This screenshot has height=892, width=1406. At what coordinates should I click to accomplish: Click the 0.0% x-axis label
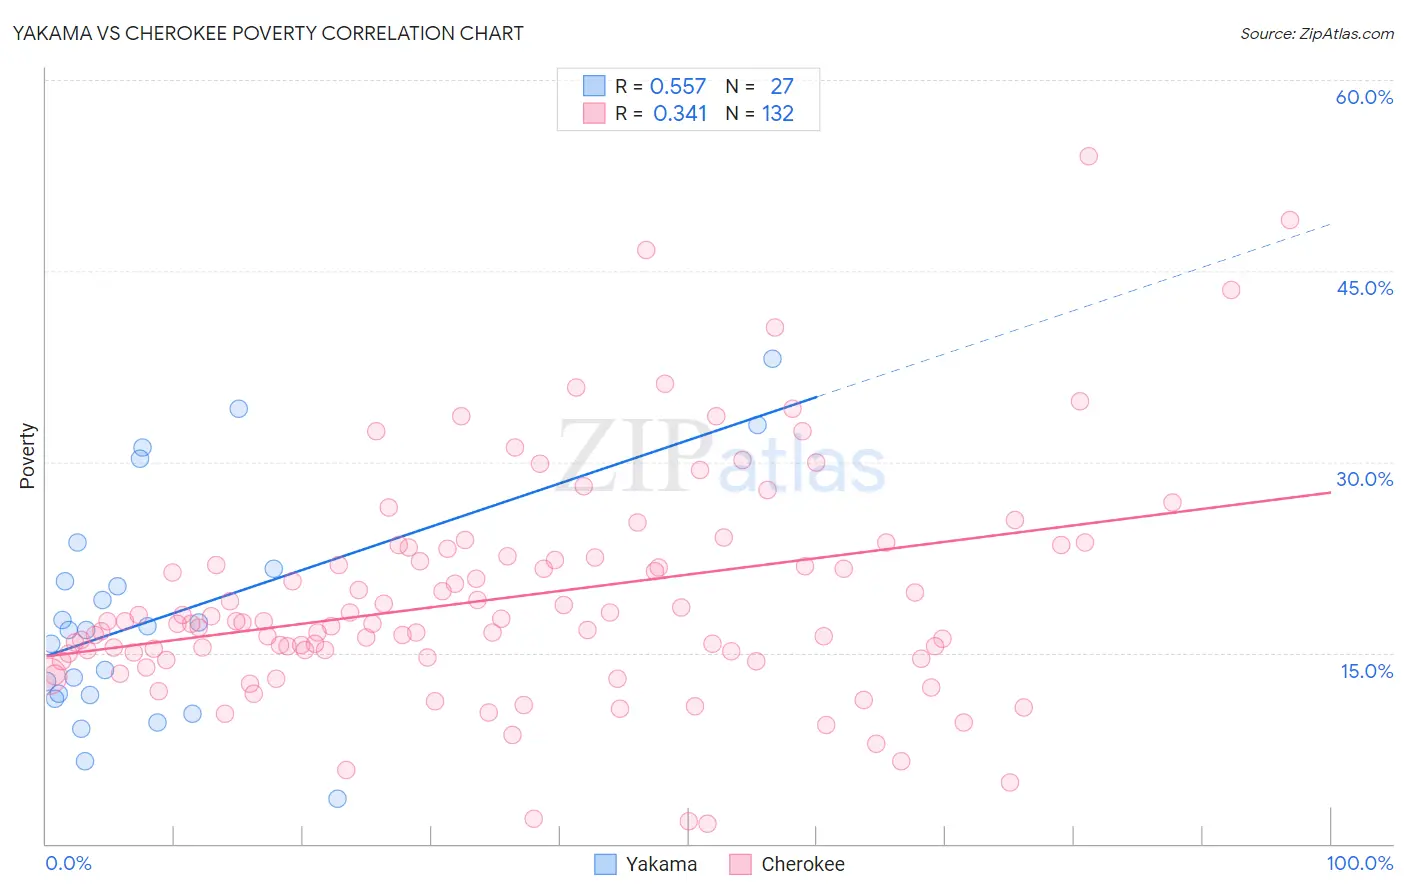[68, 863]
